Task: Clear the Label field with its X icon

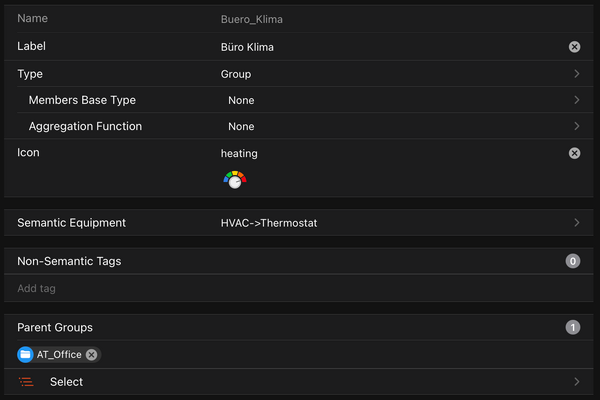Action: [x=574, y=47]
